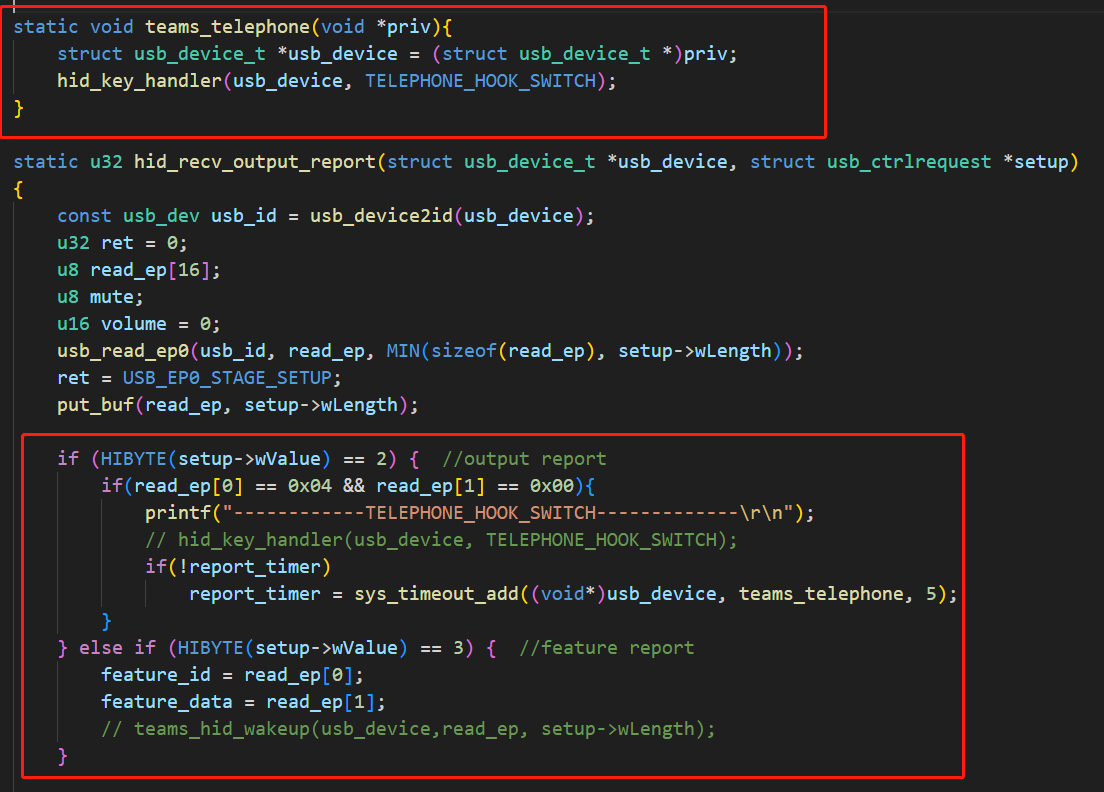The width and height of the screenshot is (1104, 792).
Task: Click the 0x00 hex literal
Action: pyautogui.click(x=551, y=486)
